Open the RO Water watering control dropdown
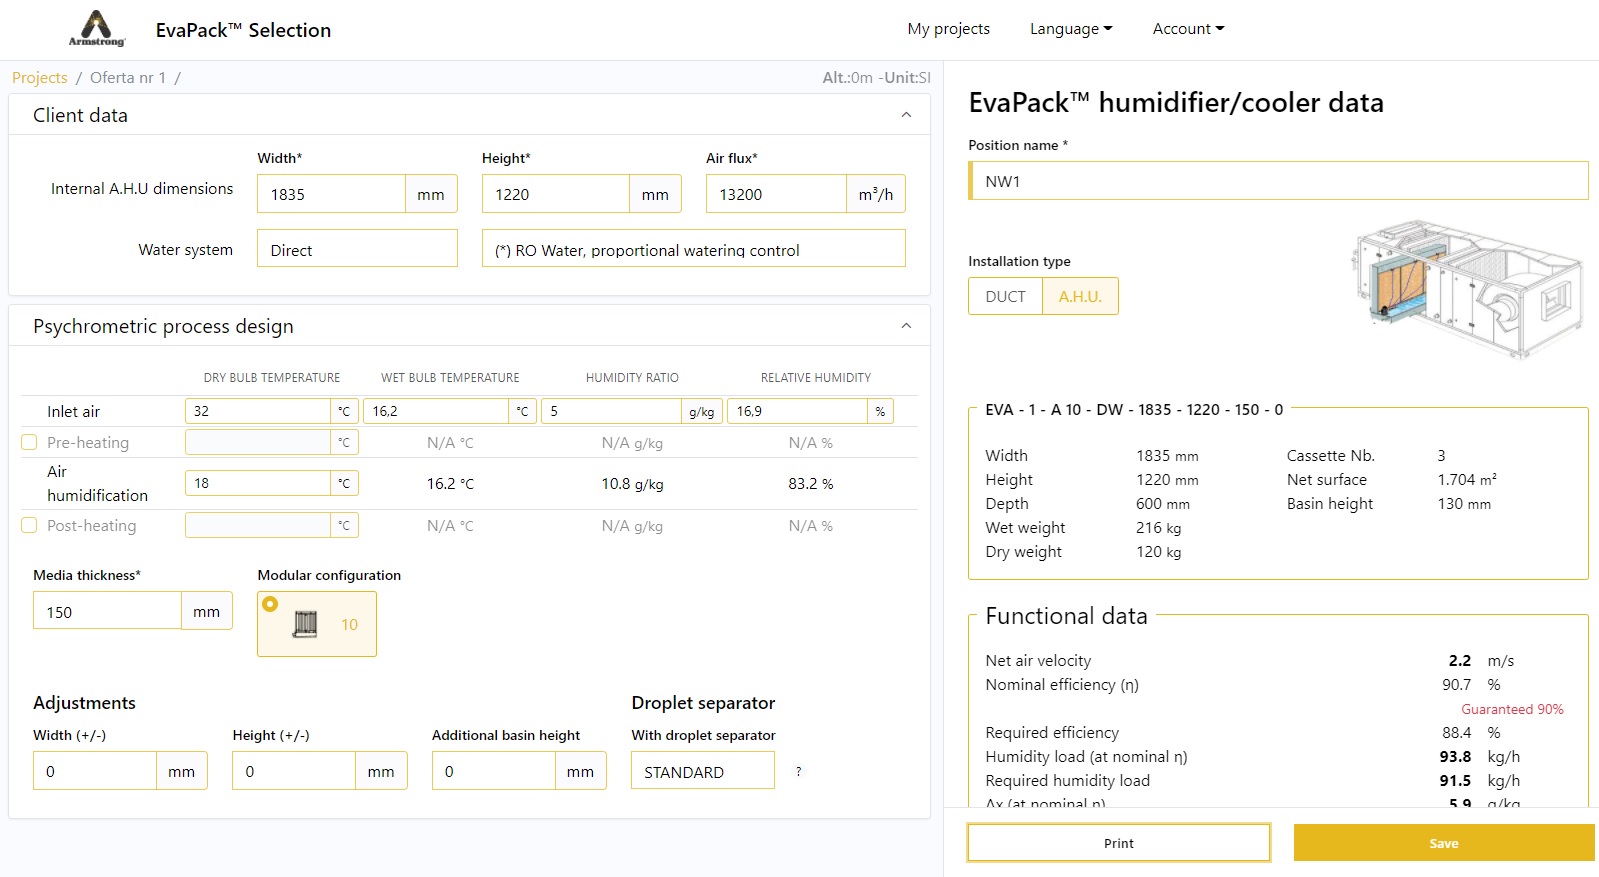1599x877 pixels. pyautogui.click(x=693, y=249)
